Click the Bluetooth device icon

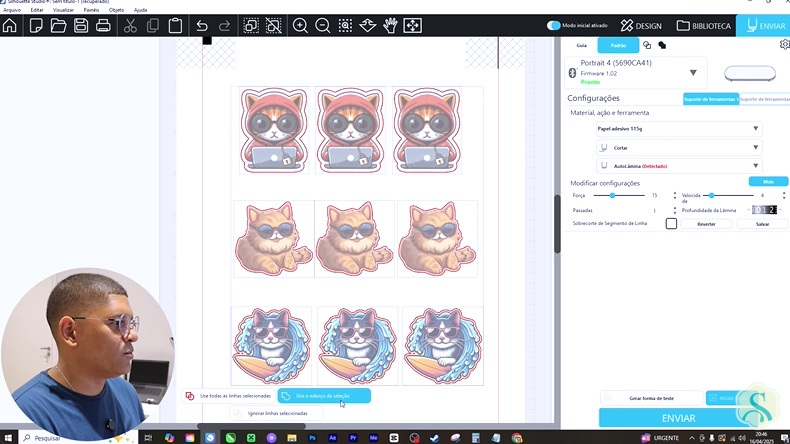(572, 73)
